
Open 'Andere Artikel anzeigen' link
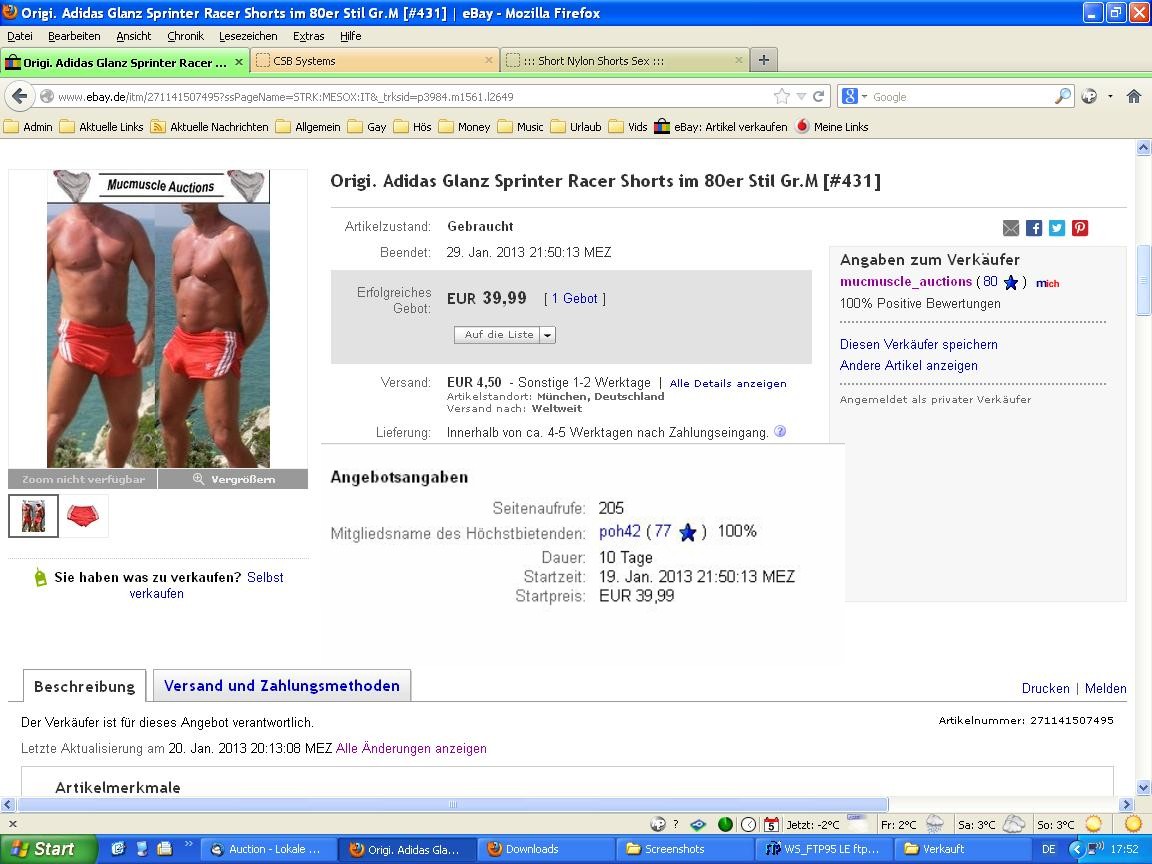pos(908,366)
